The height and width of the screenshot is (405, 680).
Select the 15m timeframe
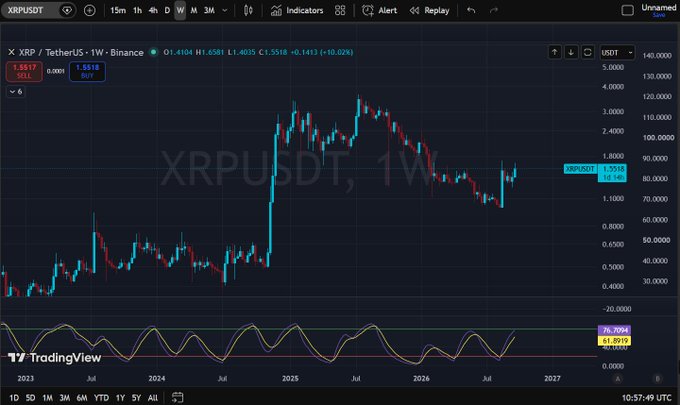click(118, 10)
